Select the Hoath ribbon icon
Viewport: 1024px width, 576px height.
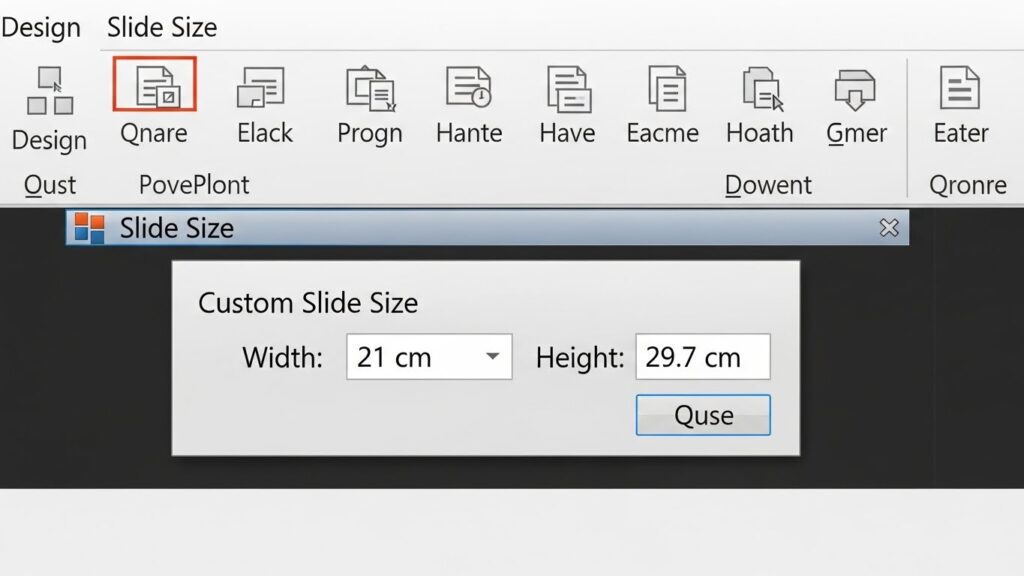pyautogui.click(x=760, y=88)
